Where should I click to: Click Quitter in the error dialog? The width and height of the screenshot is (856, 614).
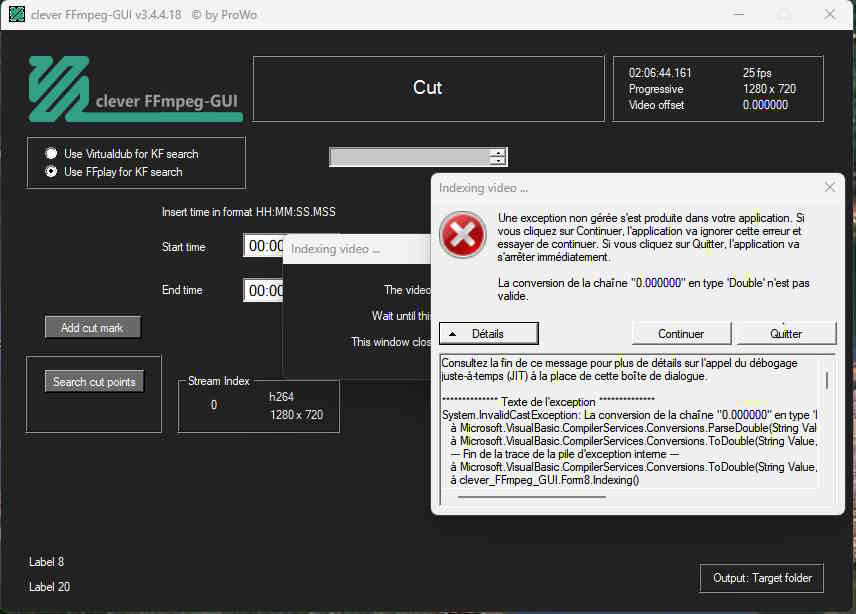pos(786,333)
